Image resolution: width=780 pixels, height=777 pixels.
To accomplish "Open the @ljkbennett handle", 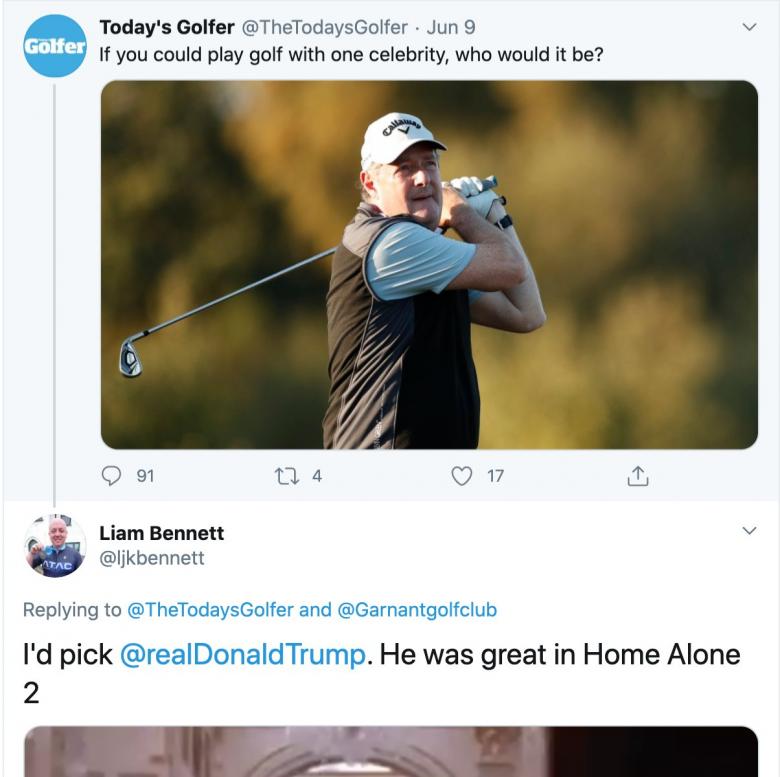I will 152,558.
